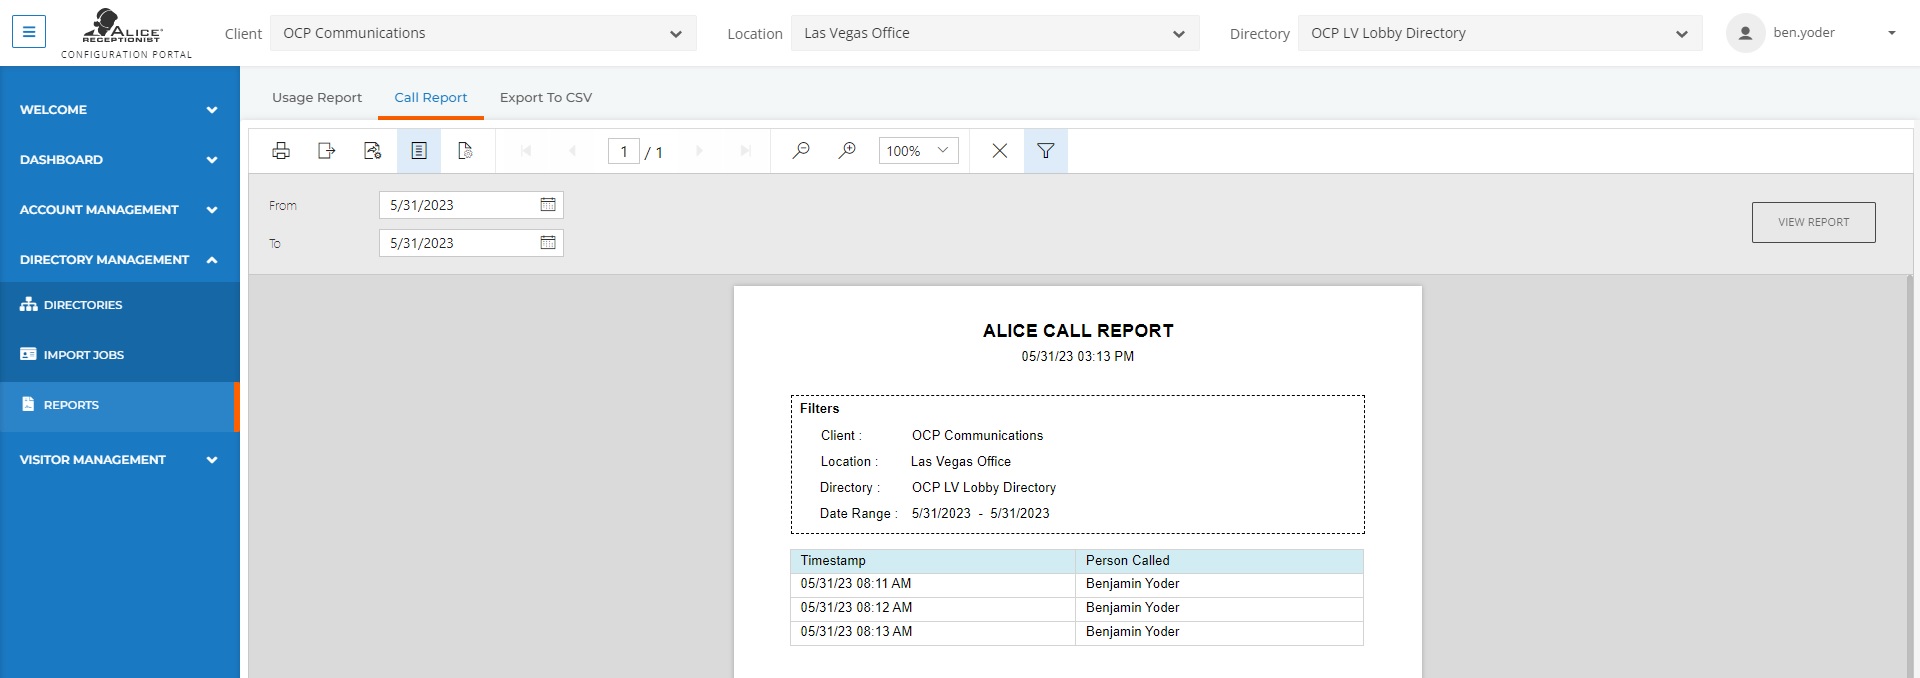Zoom out the report view

click(801, 151)
